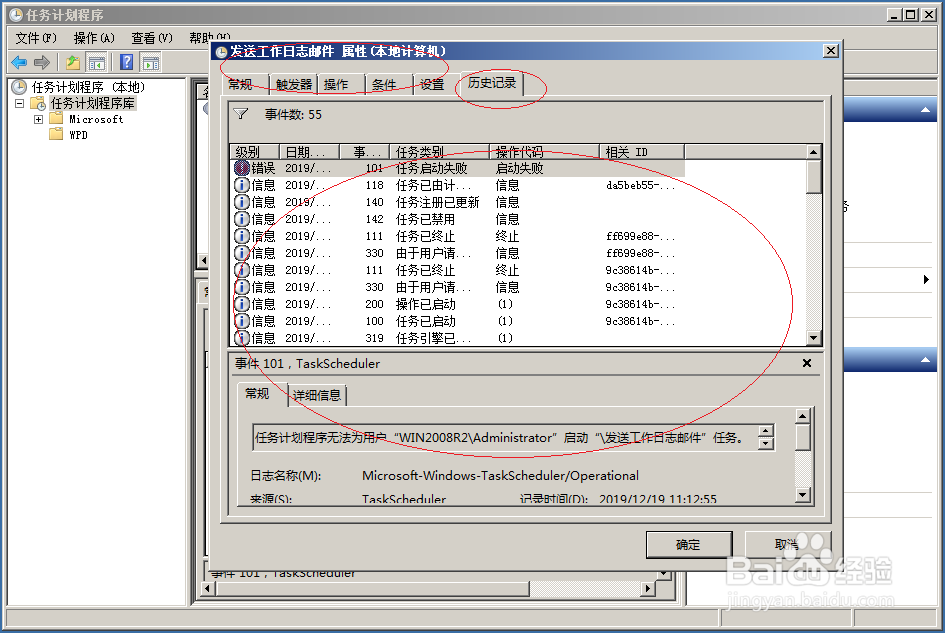The width and height of the screenshot is (945, 633).
Task: Collapse the 任务计划程序库 tree node
Action: [x=18, y=102]
